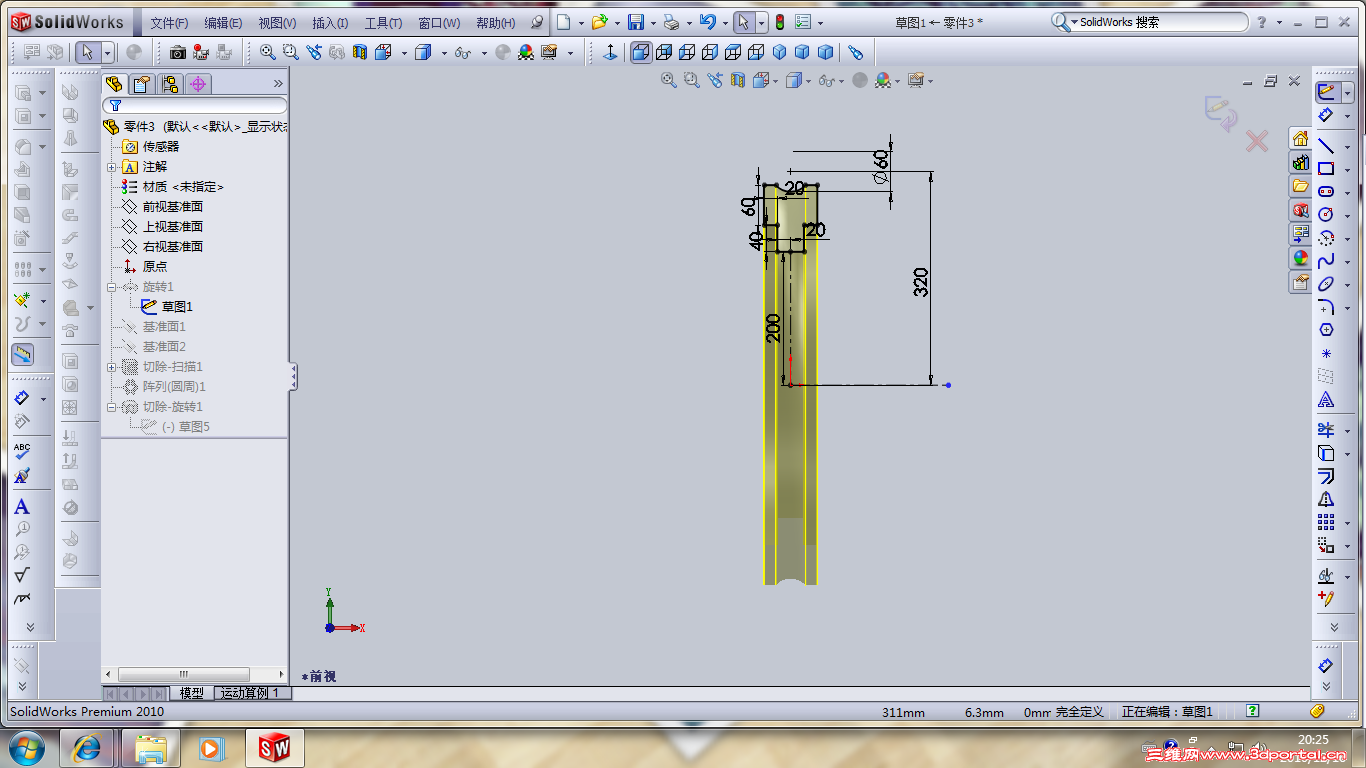Switch to the DimXpertManager tab

point(198,84)
